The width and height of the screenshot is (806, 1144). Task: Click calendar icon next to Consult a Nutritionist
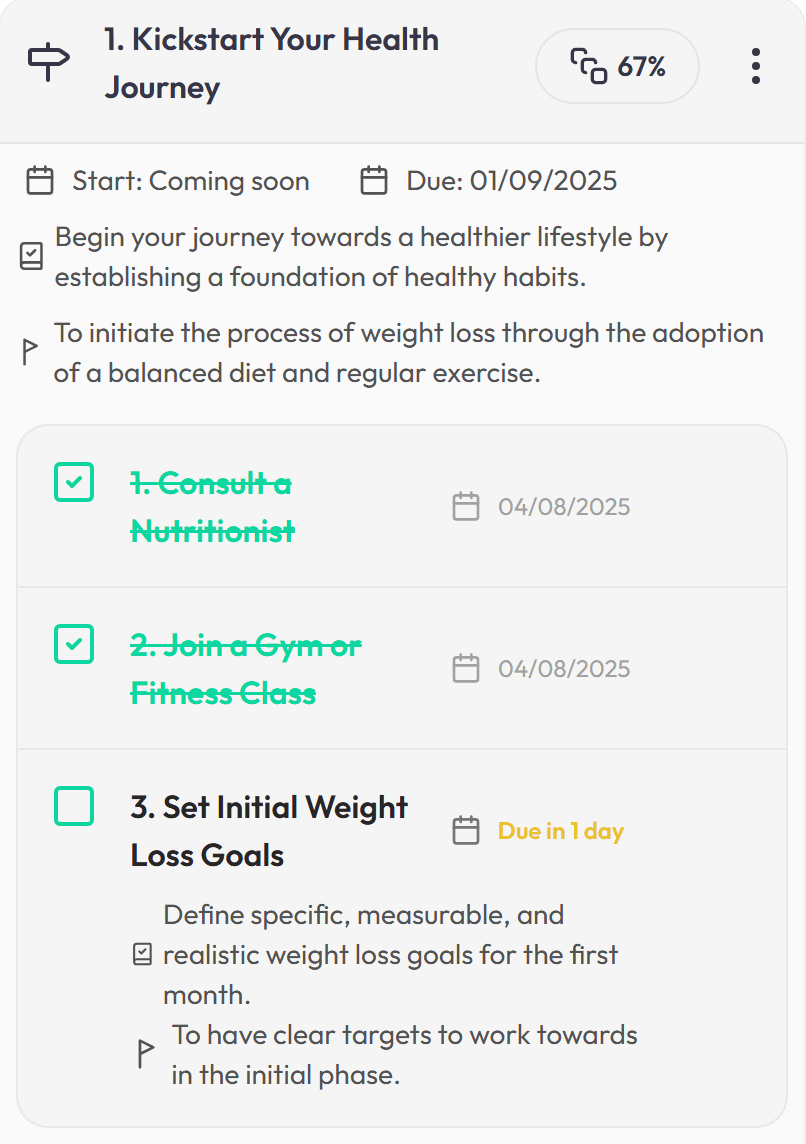coord(466,506)
